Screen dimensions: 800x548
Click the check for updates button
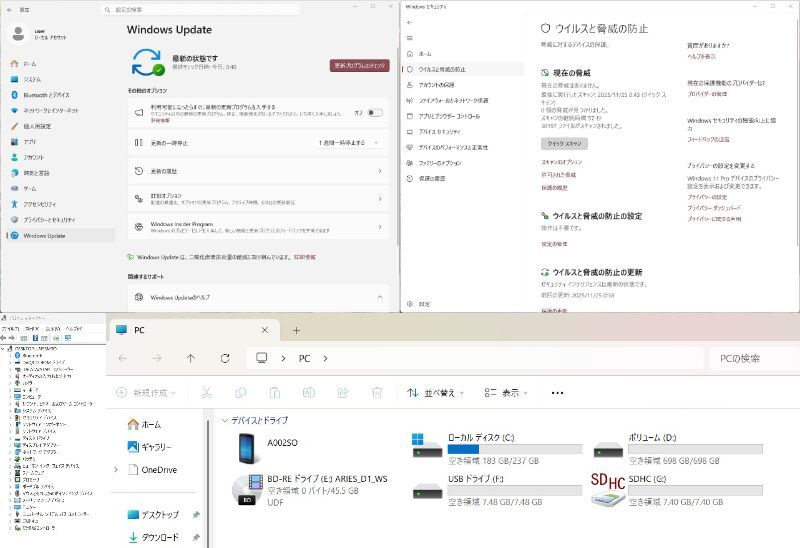coord(360,65)
